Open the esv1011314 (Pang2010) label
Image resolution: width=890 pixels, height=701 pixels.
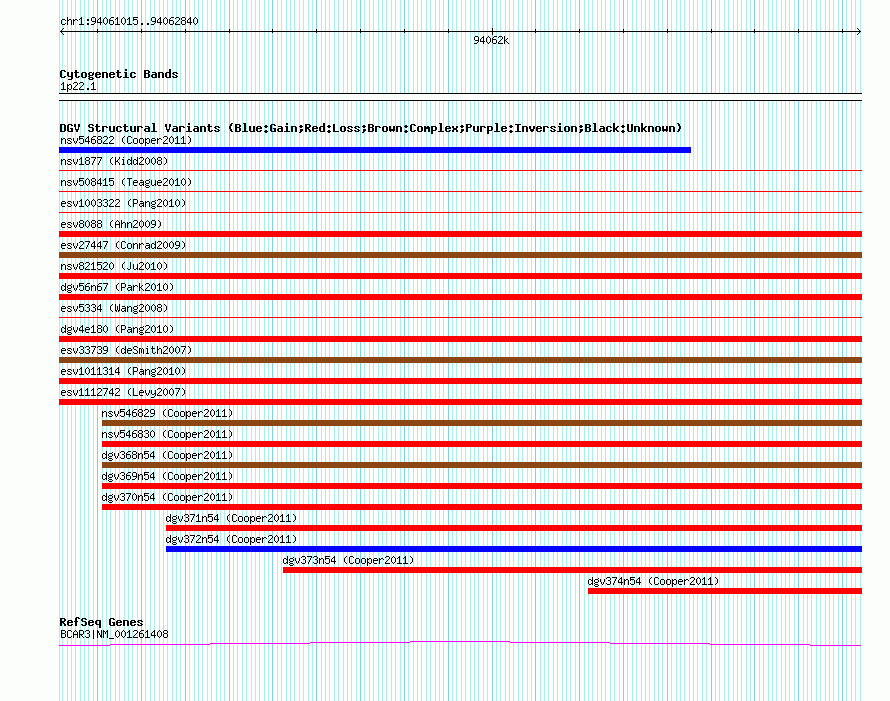point(123,371)
